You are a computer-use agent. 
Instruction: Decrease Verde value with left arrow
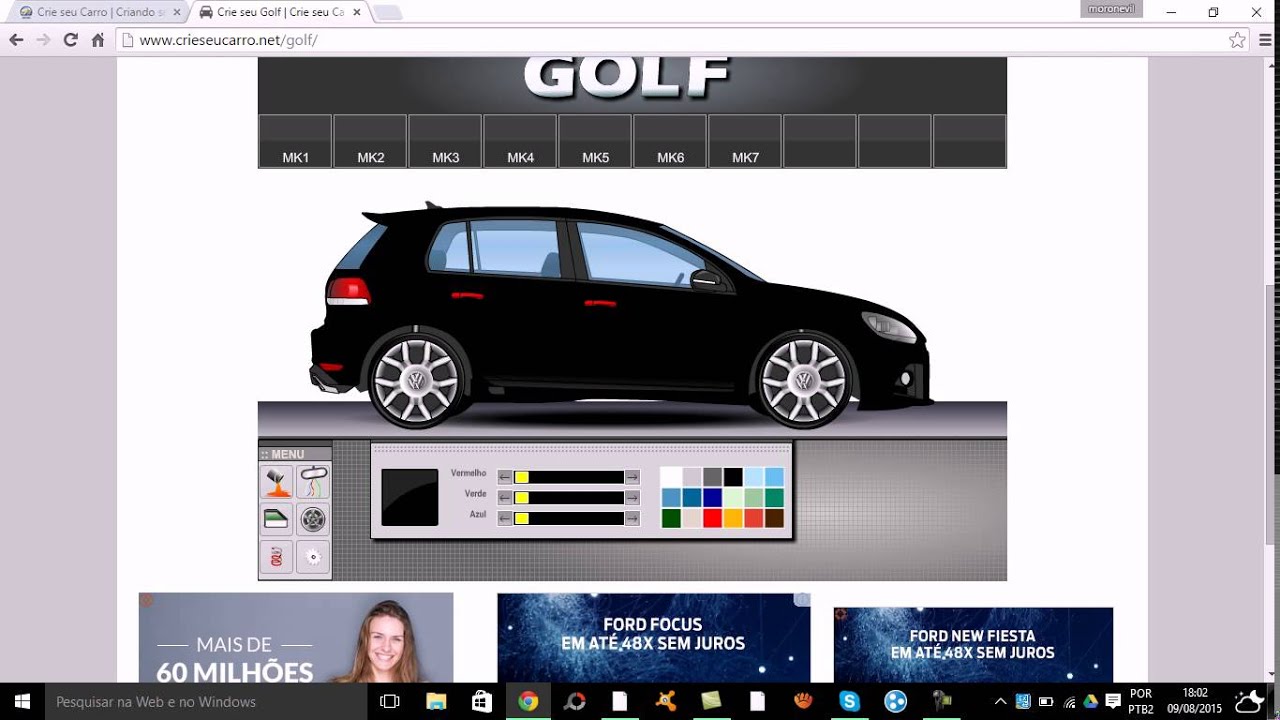(505, 498)
